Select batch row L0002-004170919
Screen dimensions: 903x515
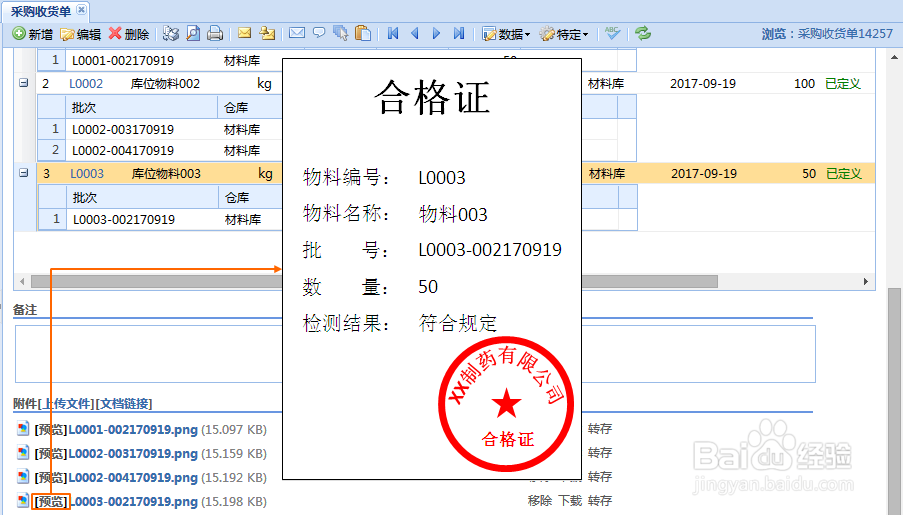[x=123, y=151]
